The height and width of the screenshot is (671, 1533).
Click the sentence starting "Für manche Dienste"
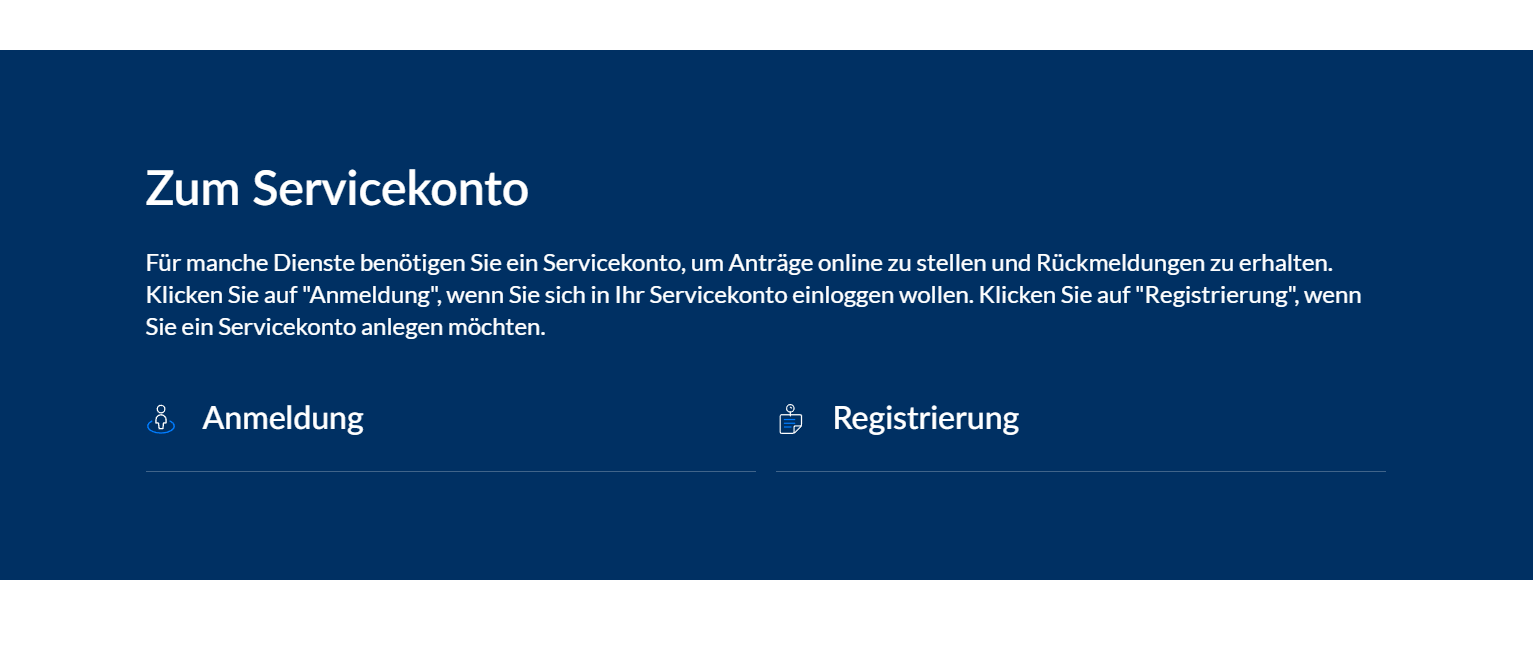pyautogui.click(x=740, y=263)
